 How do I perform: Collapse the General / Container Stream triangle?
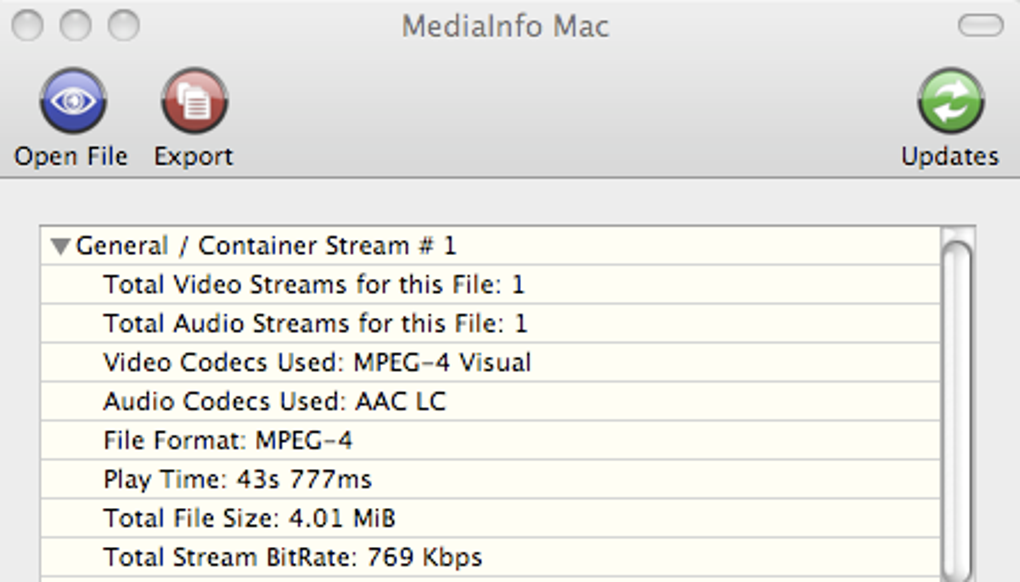[x=61, y=246]
